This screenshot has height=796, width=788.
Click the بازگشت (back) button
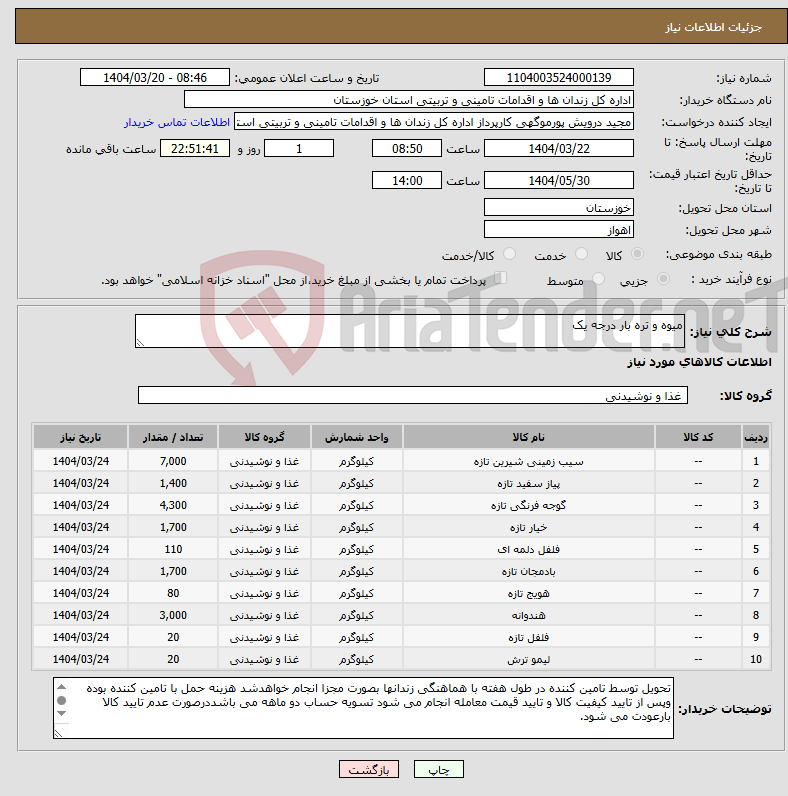tap(369, 770)
